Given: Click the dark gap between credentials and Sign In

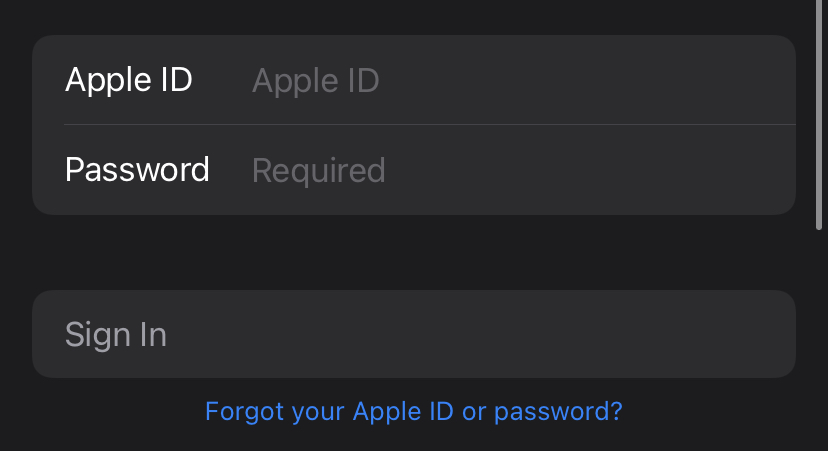Looking at the screenshot, I should coord(414,252).
